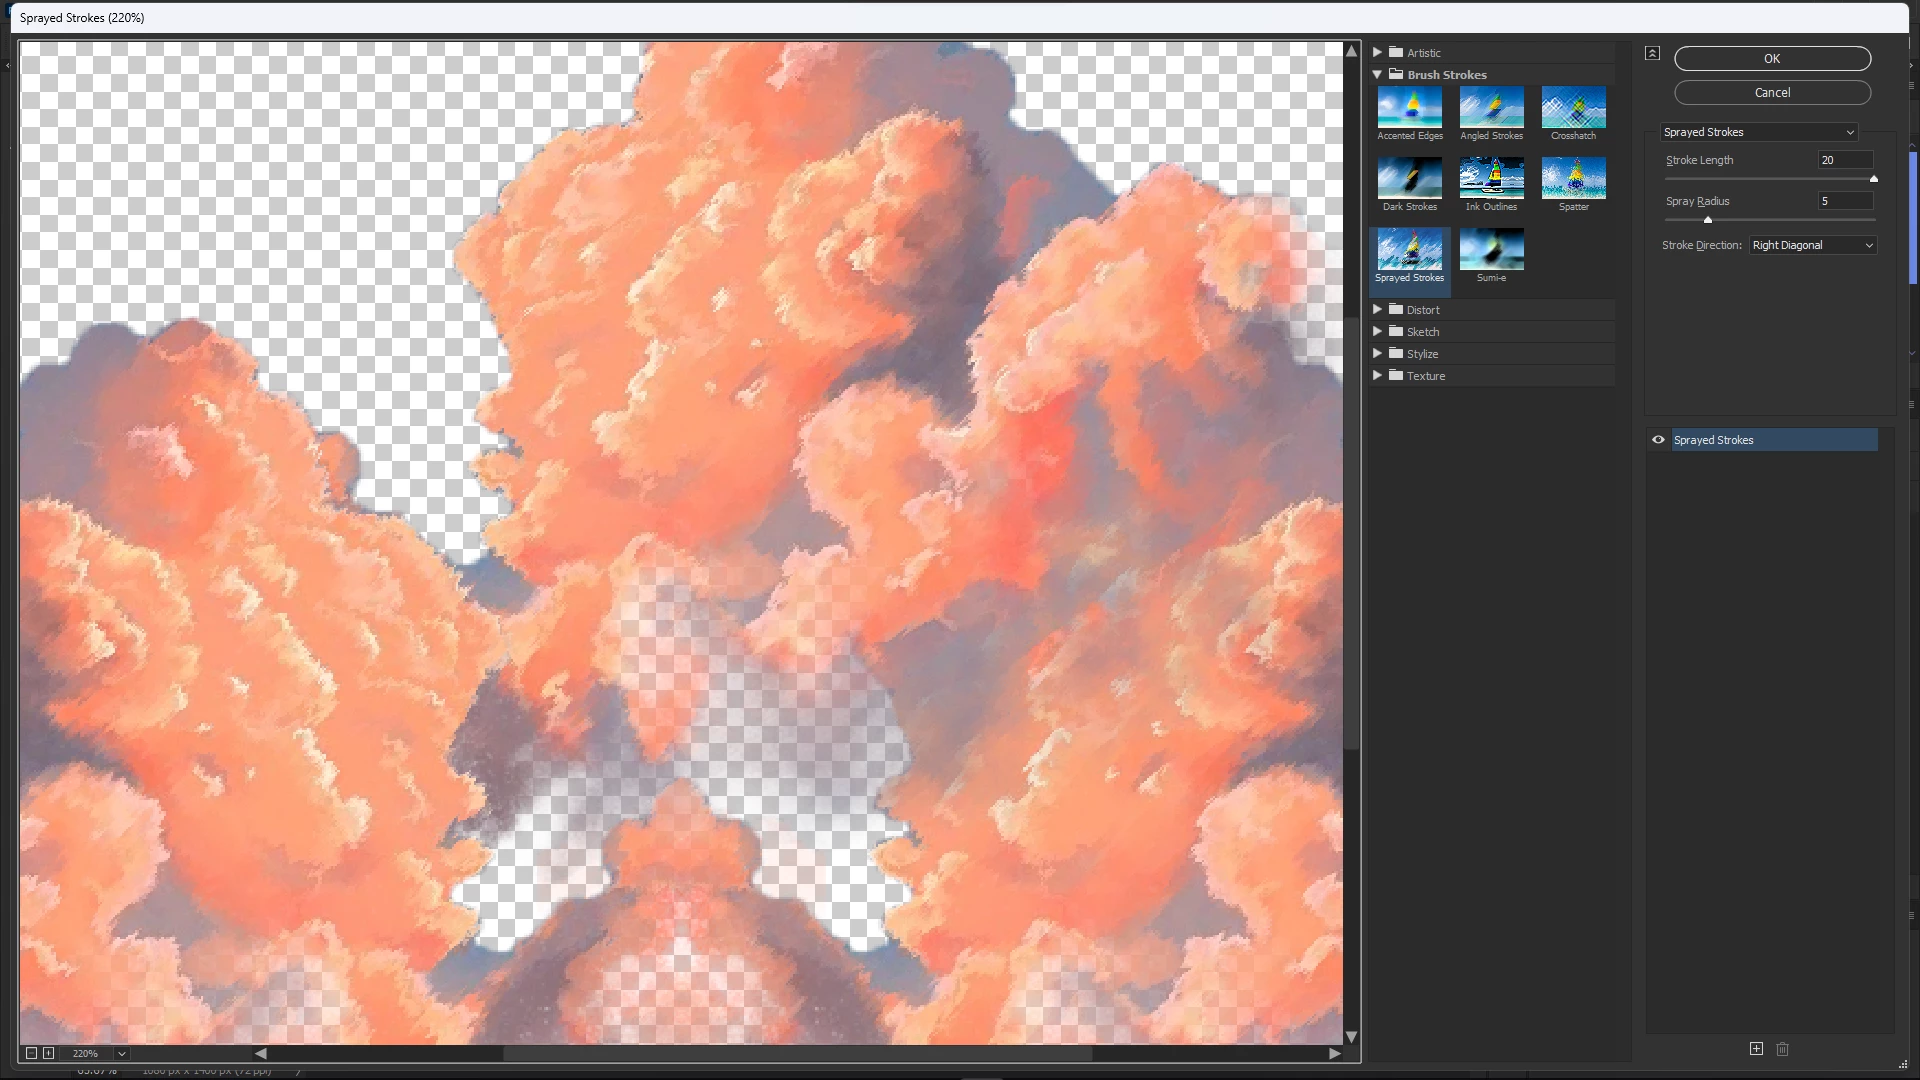Select the Ink Outlines filter thumbnail
This screenshot has height=1080, width=1920.
tap(1491, 179)
